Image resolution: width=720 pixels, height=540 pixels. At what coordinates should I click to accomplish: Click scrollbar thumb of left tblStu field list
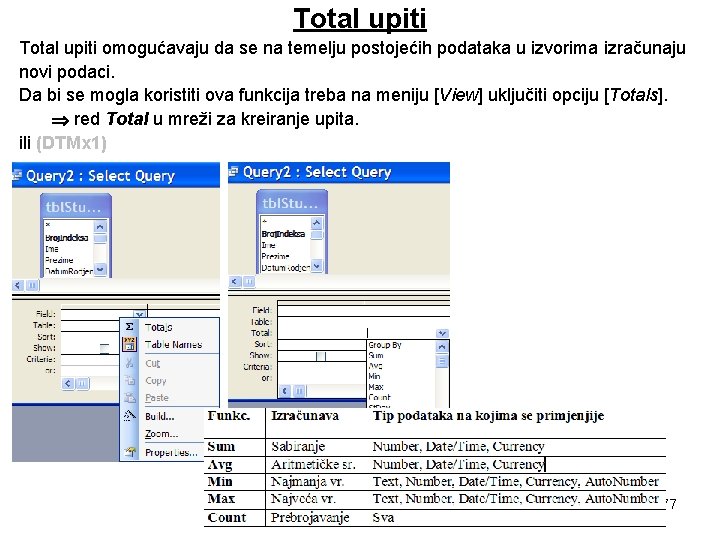[100, 238]
